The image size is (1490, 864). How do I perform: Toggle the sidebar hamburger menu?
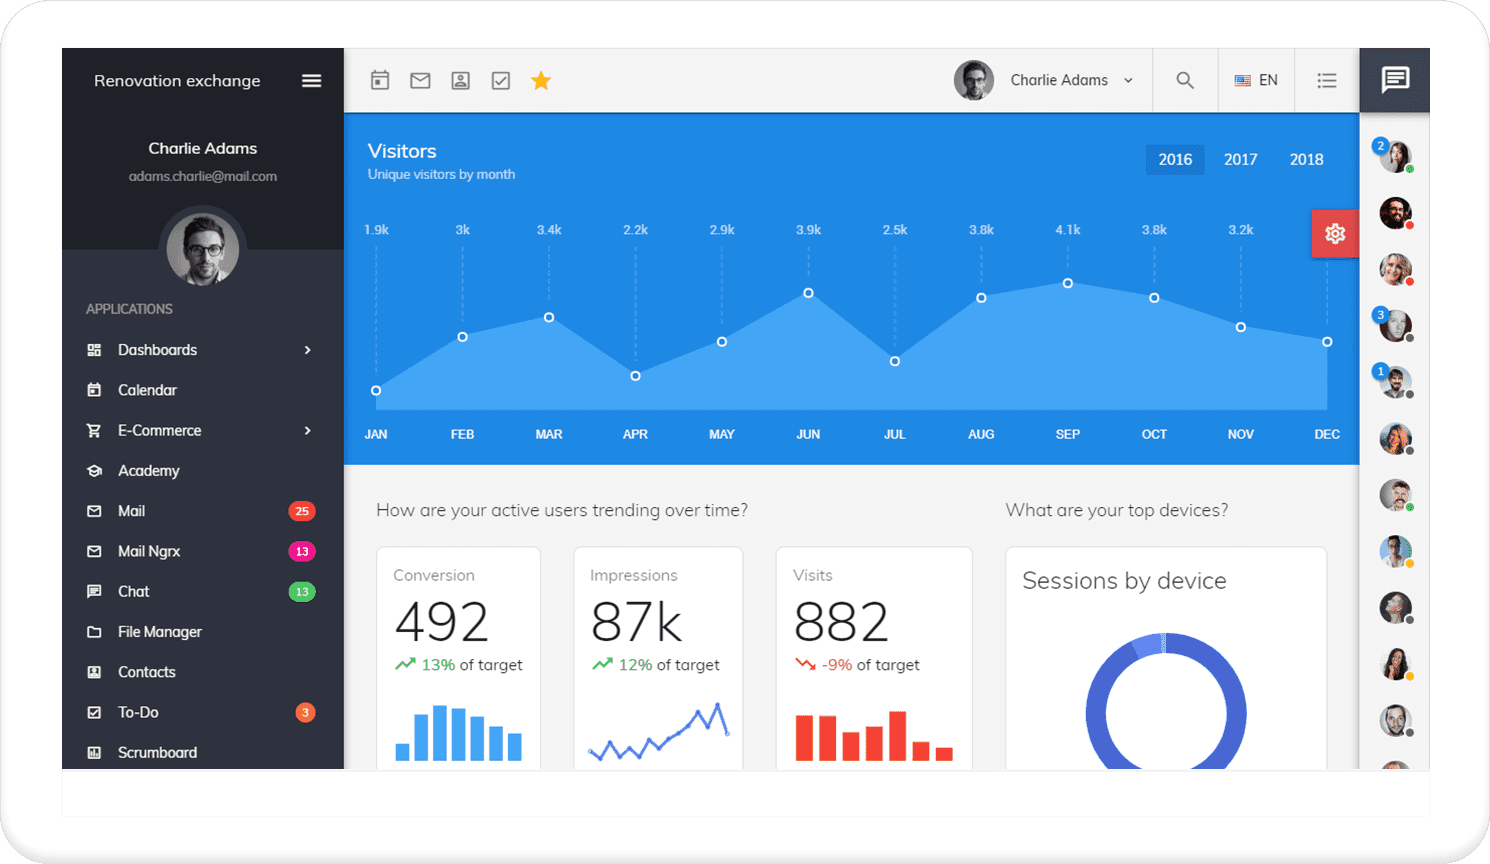pos(312,81)
